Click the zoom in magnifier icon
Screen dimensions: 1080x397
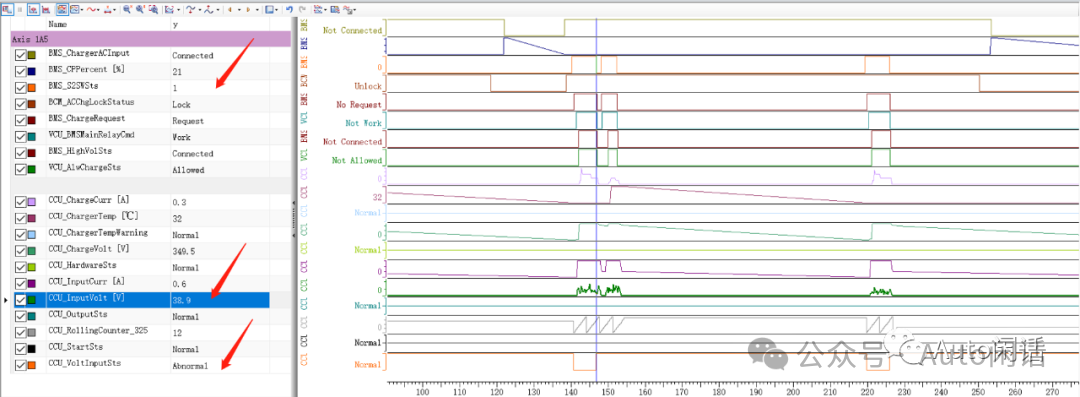(127, 10)
